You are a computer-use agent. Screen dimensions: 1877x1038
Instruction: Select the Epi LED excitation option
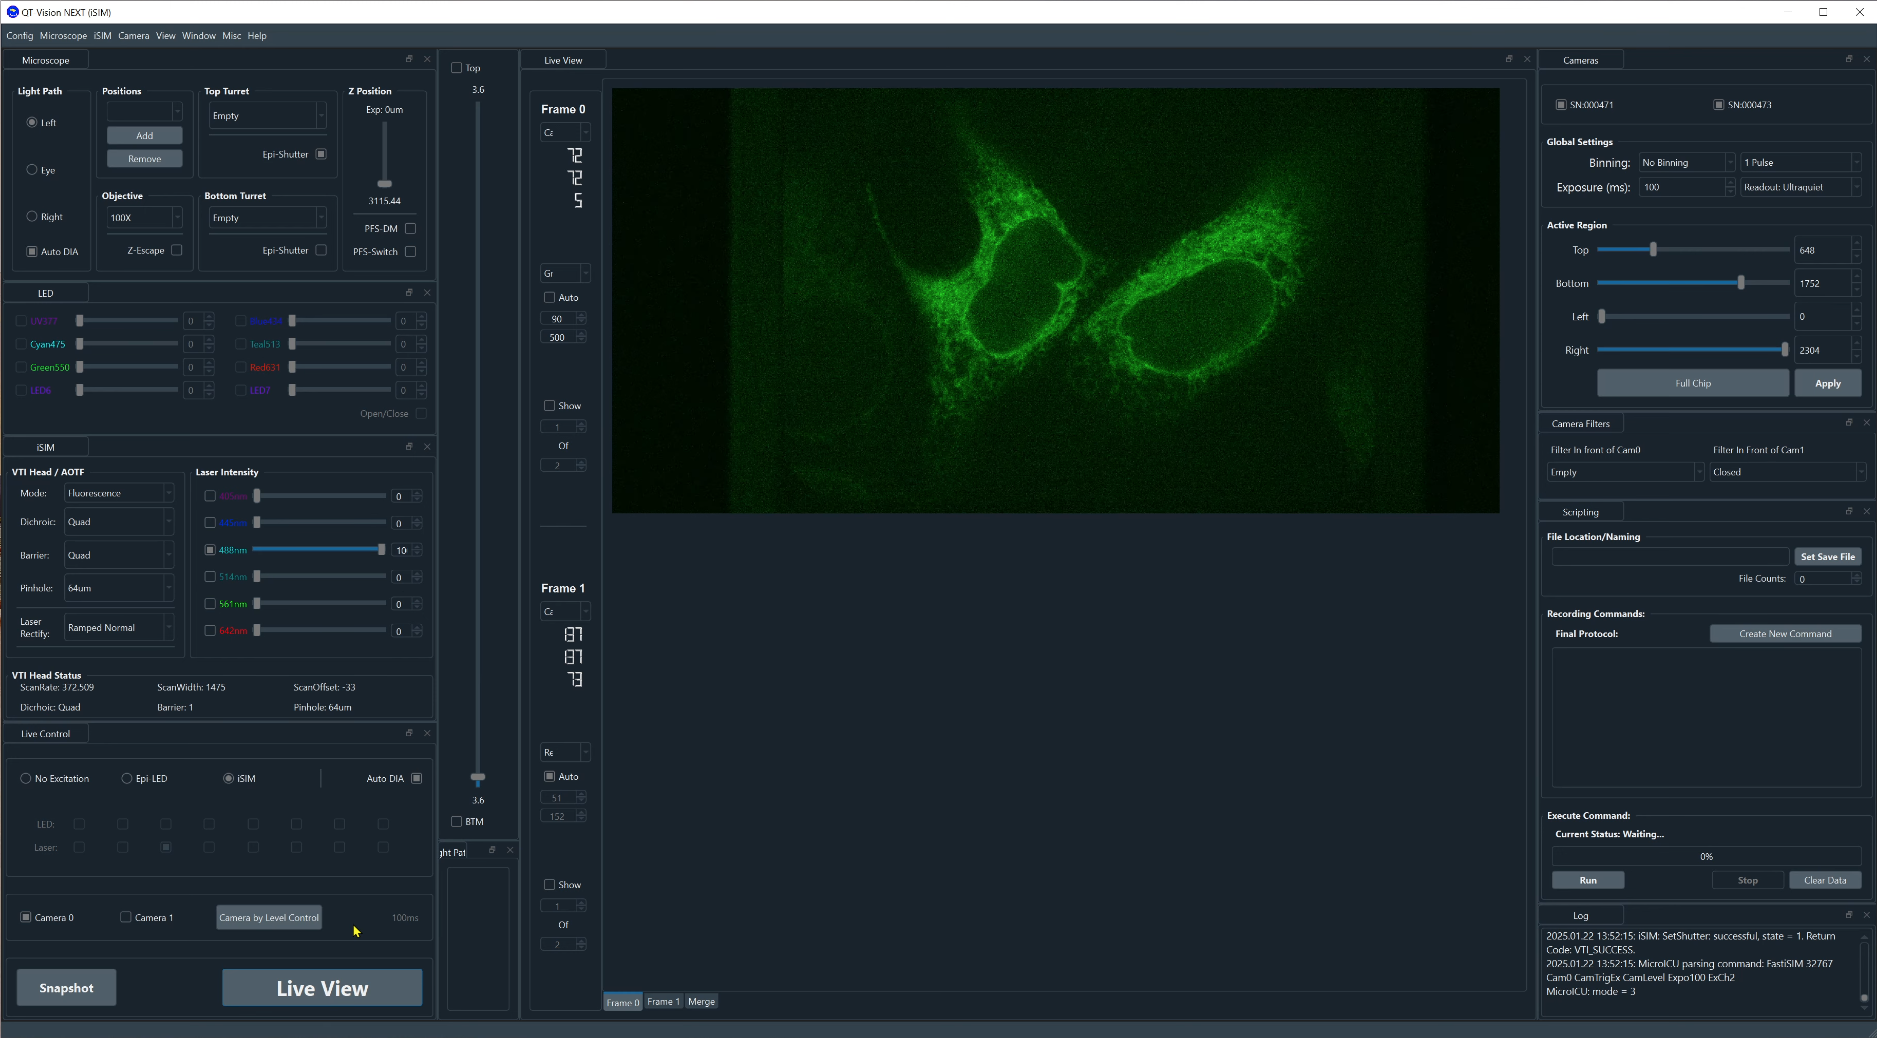(127, 778)
